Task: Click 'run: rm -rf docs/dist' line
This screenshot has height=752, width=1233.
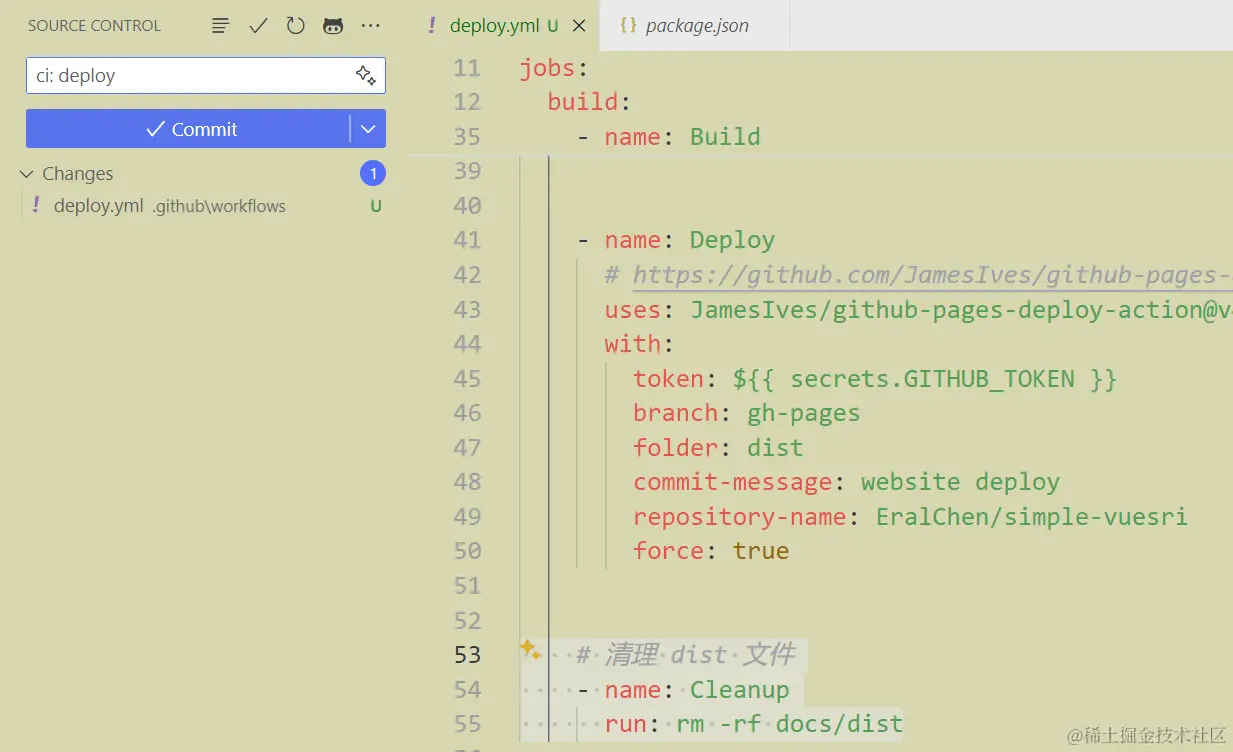Action: [753, 724]
